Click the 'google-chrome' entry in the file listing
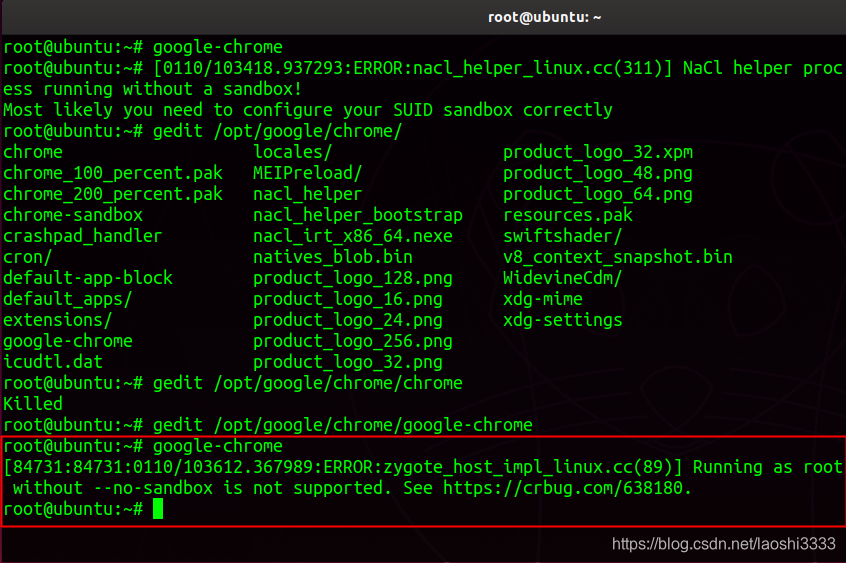The height and width of the screenshot is (563, 846). [x=68, y=341]
